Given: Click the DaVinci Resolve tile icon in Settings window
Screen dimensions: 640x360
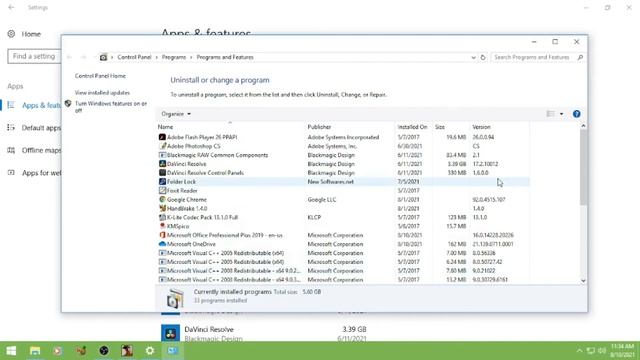Looking at the screenshot, I should [x=170, y=333].
